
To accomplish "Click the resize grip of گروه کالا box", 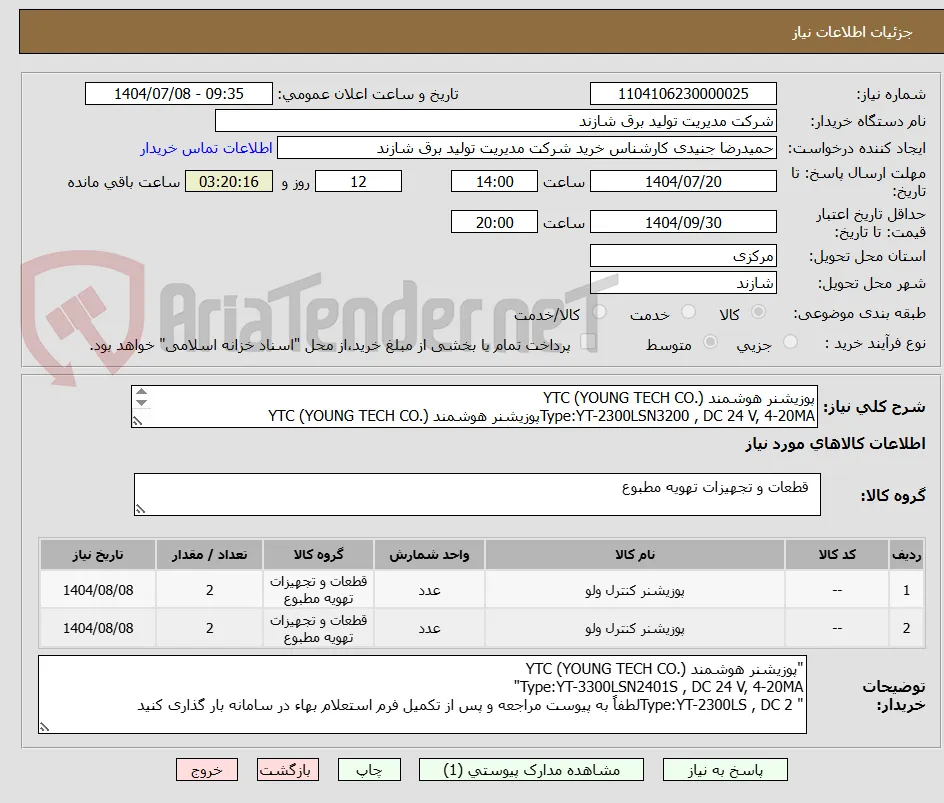I will click(140, 509).
